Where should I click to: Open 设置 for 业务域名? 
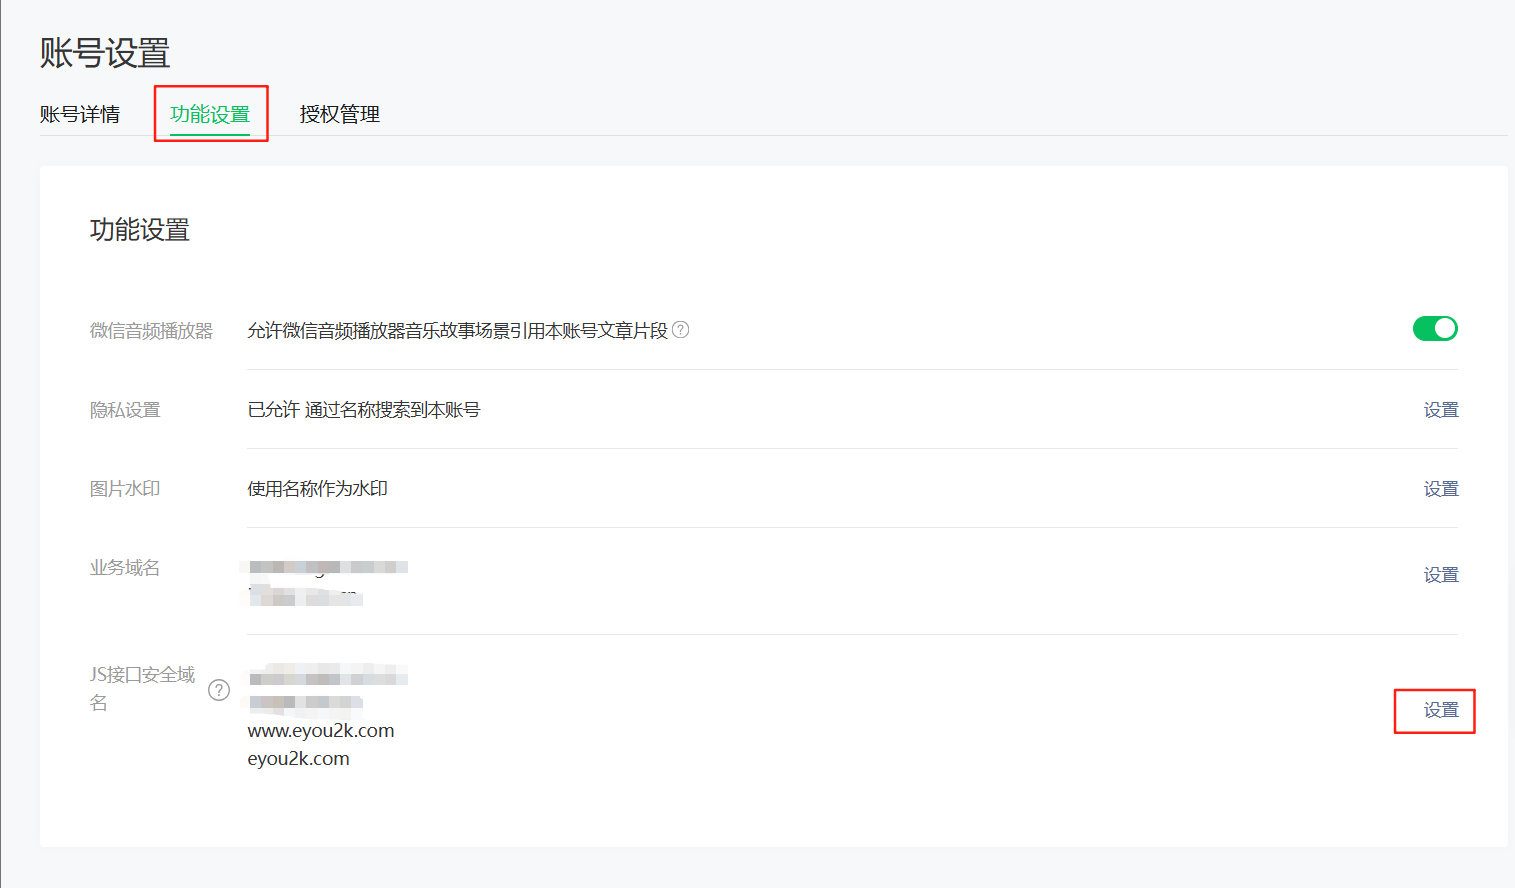[x=1441, y=575]
